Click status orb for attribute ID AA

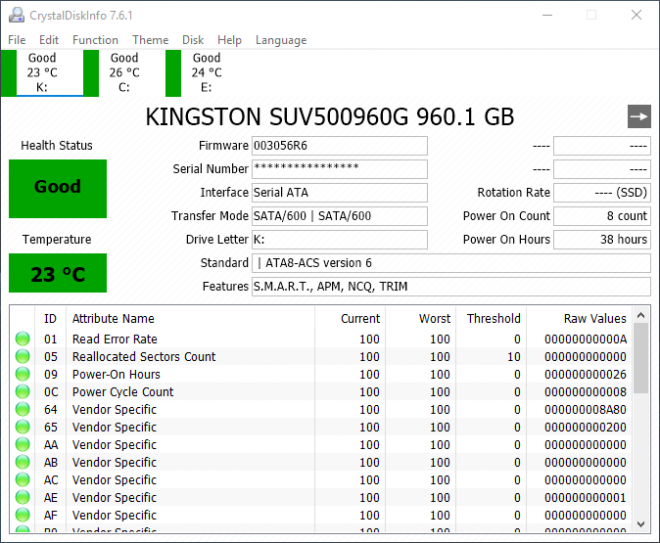click(x=22, y=445)
